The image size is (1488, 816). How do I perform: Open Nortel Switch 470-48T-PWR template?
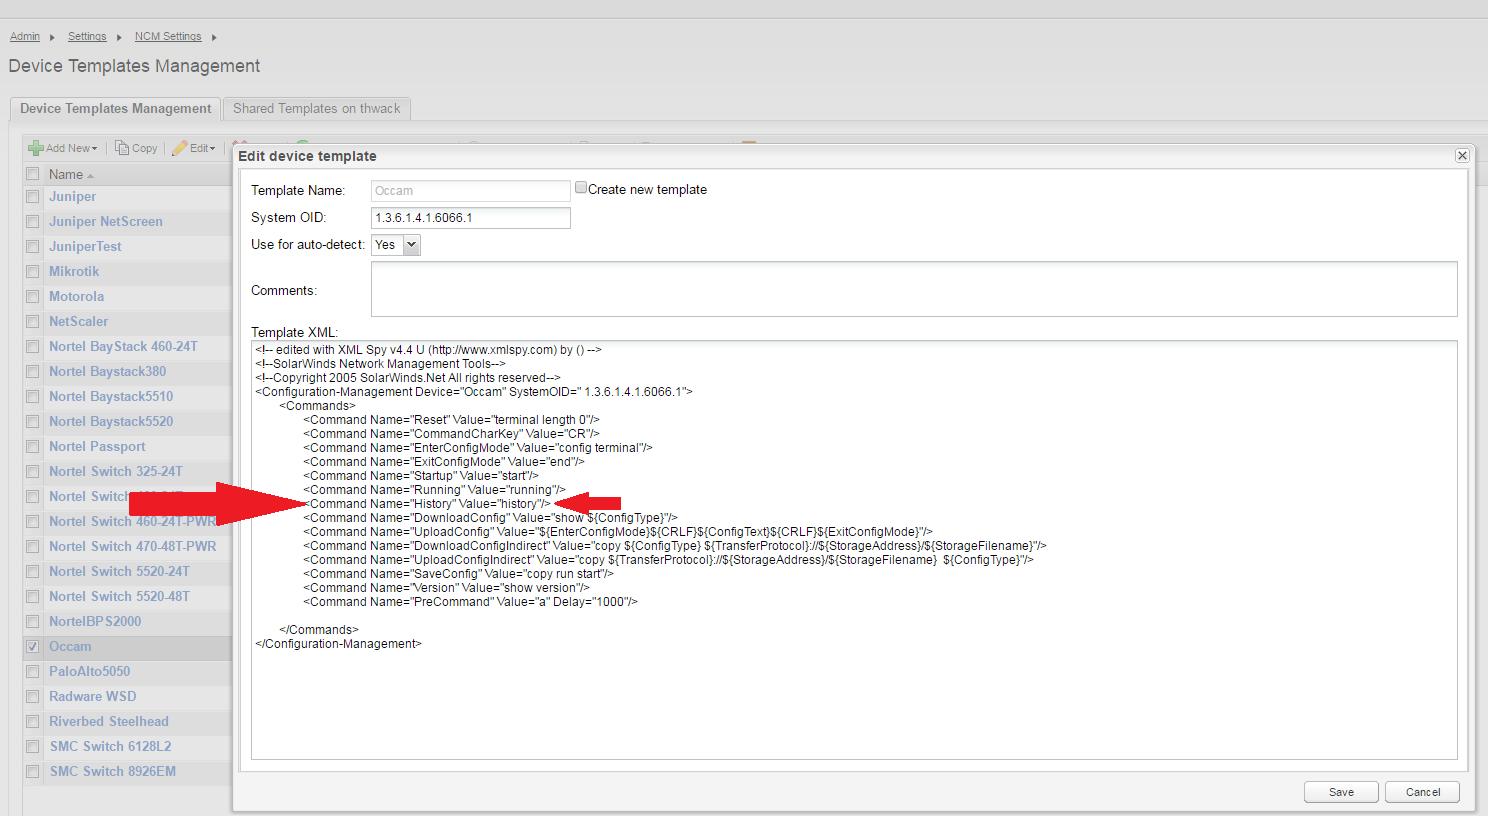pos(133,547)
